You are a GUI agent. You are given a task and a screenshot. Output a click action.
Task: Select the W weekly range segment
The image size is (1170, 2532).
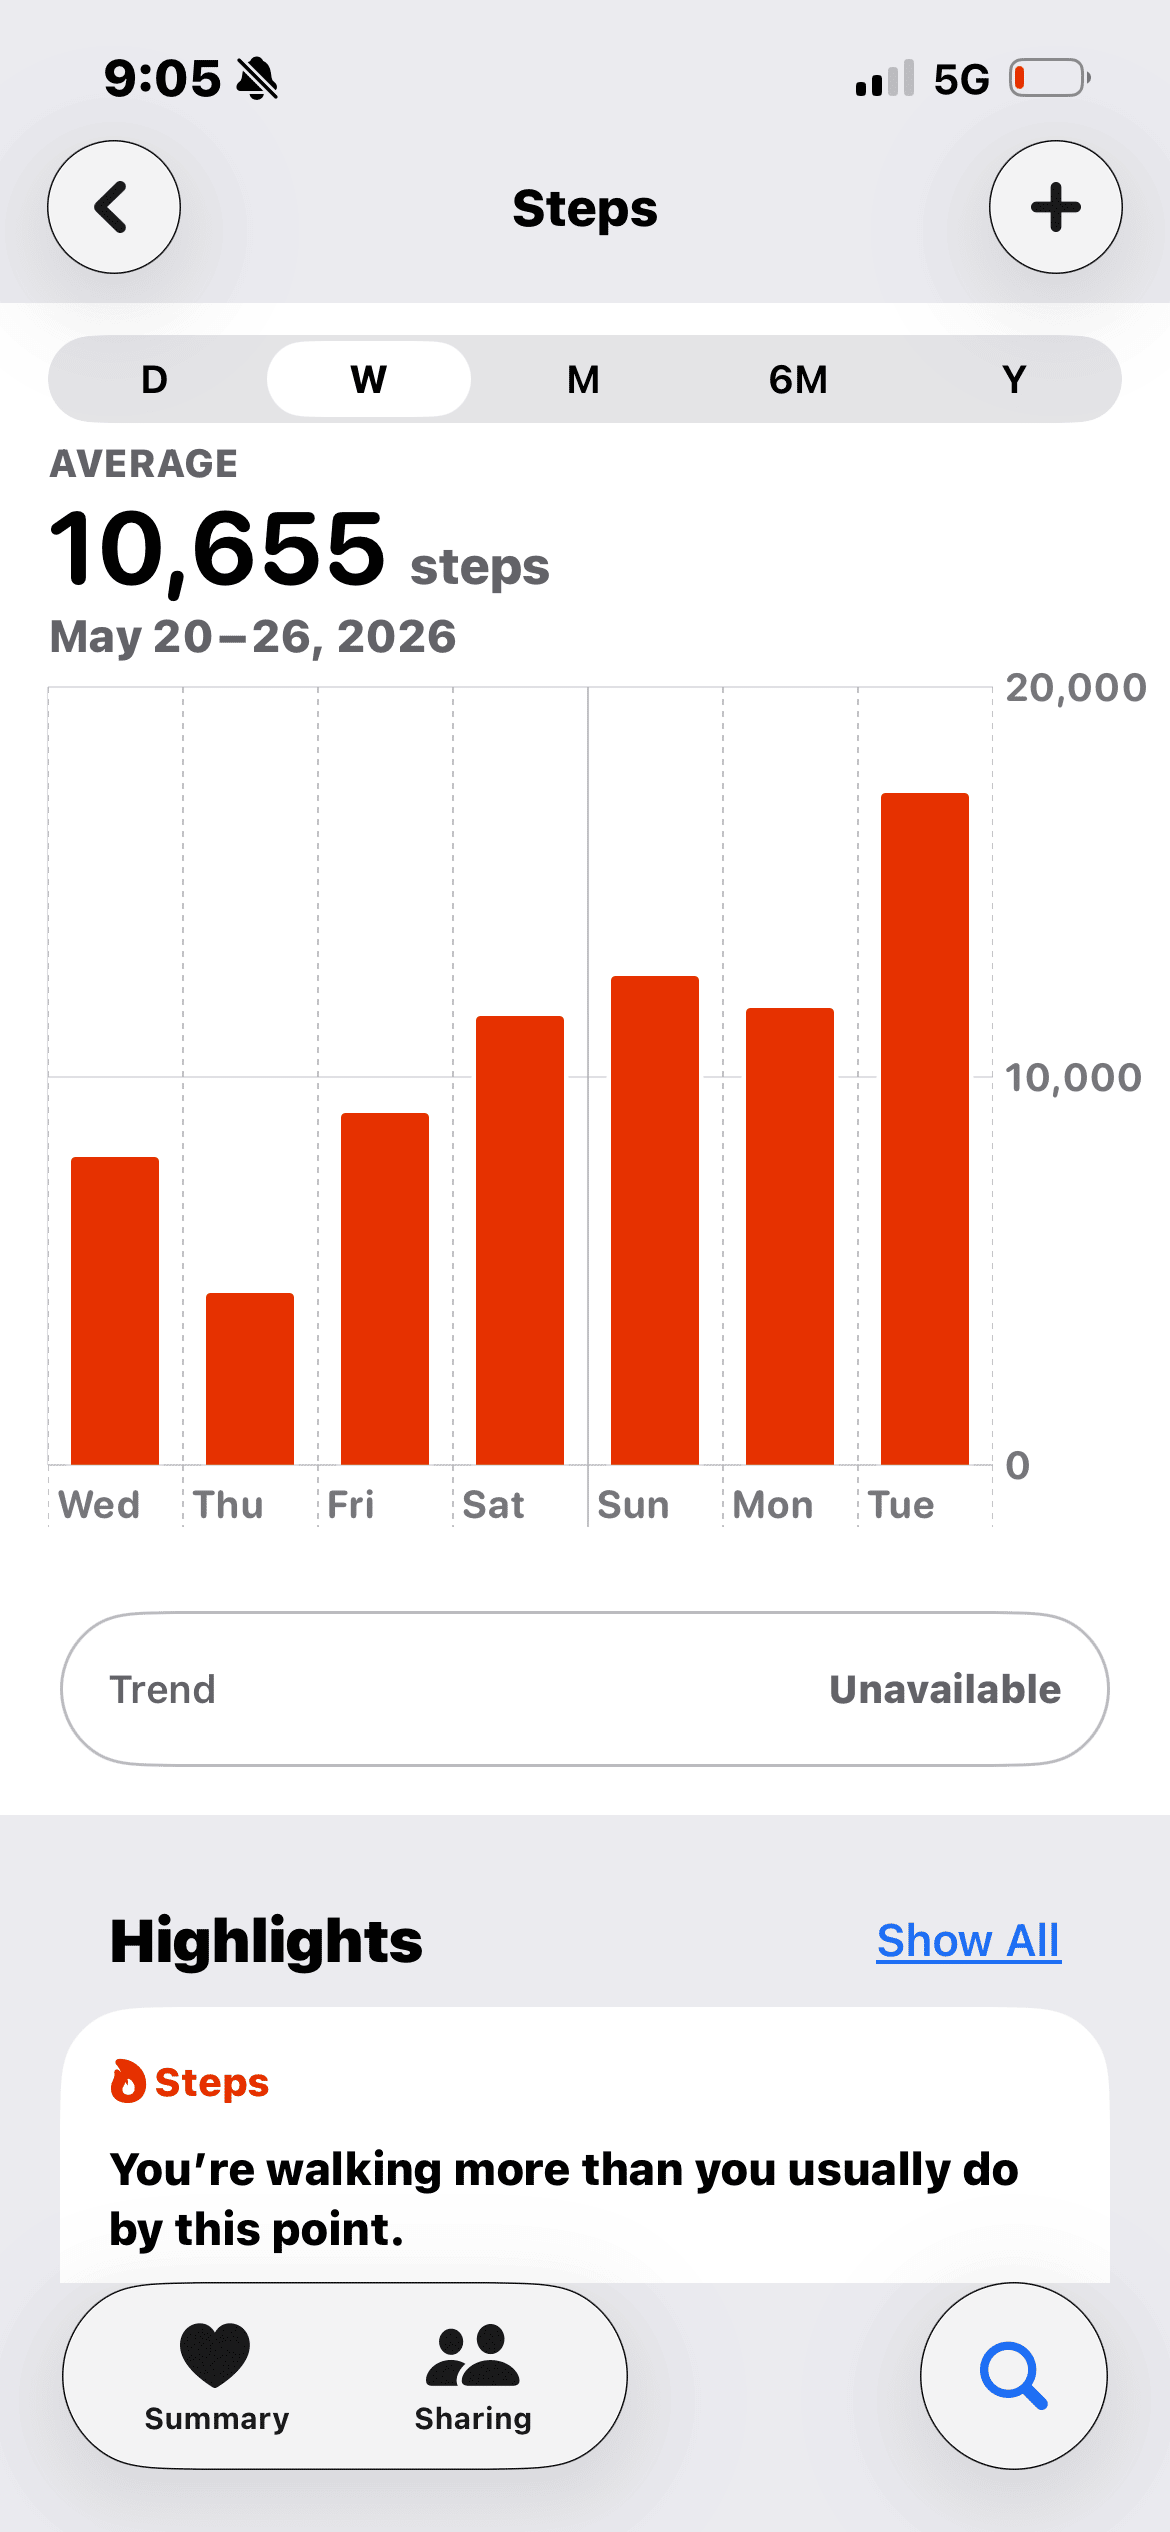point(369,380)
